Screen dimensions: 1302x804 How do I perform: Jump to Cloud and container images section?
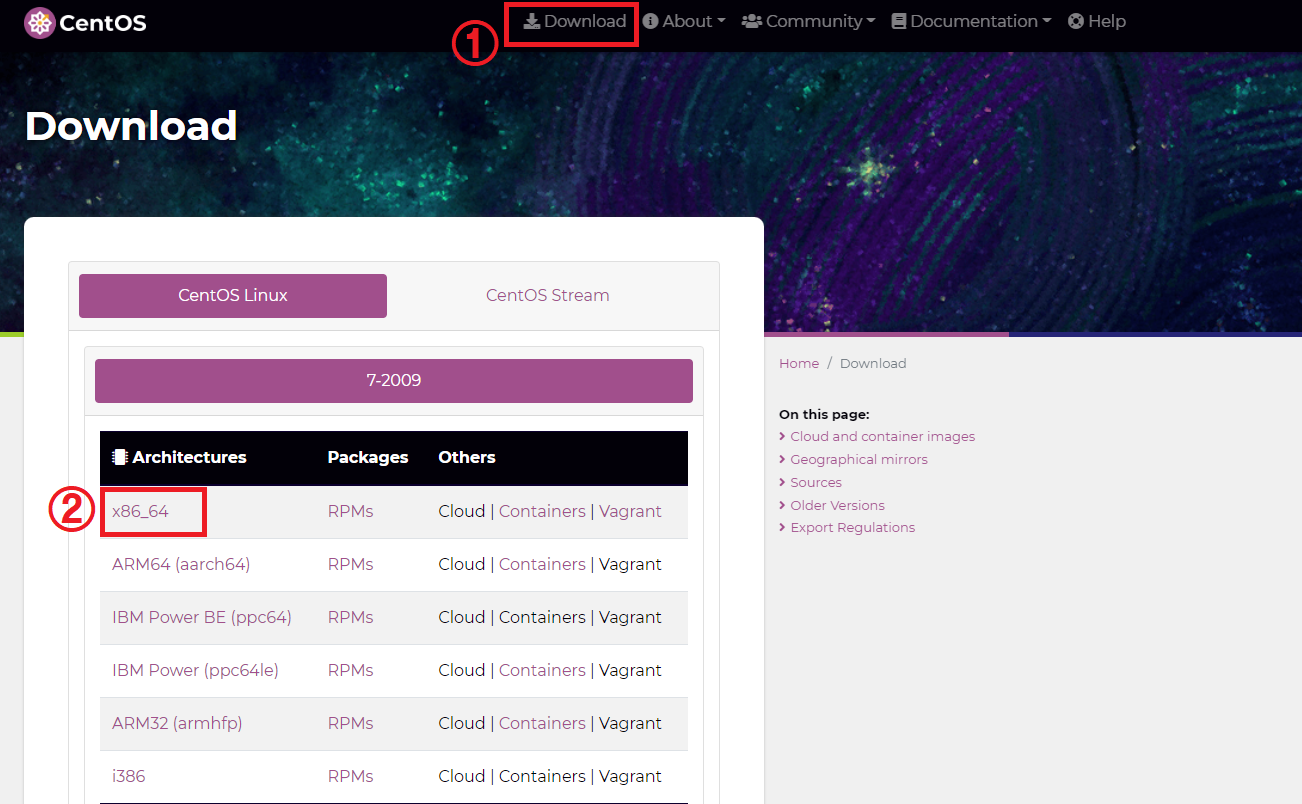[882, 436]
